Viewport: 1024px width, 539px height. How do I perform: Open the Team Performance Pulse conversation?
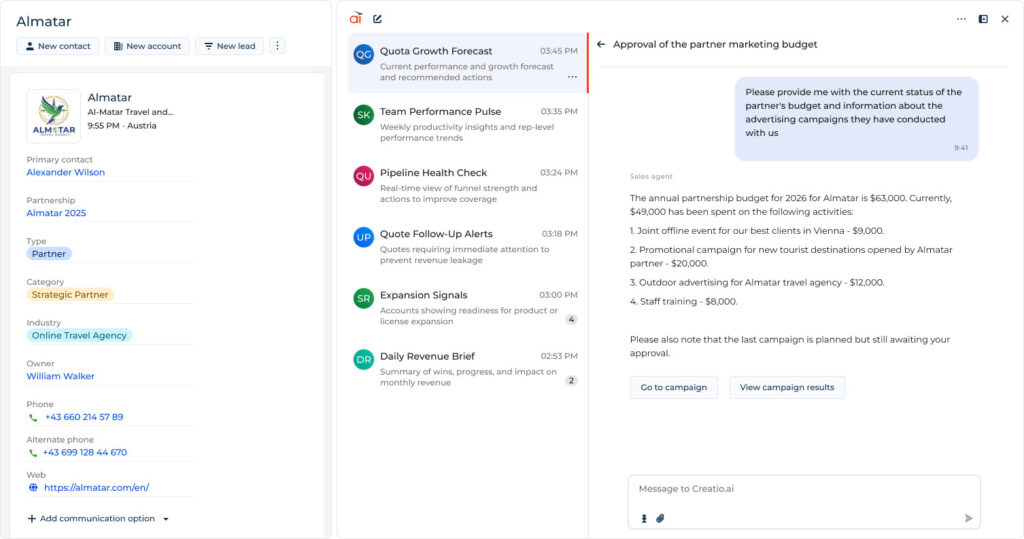click(468, 124)
